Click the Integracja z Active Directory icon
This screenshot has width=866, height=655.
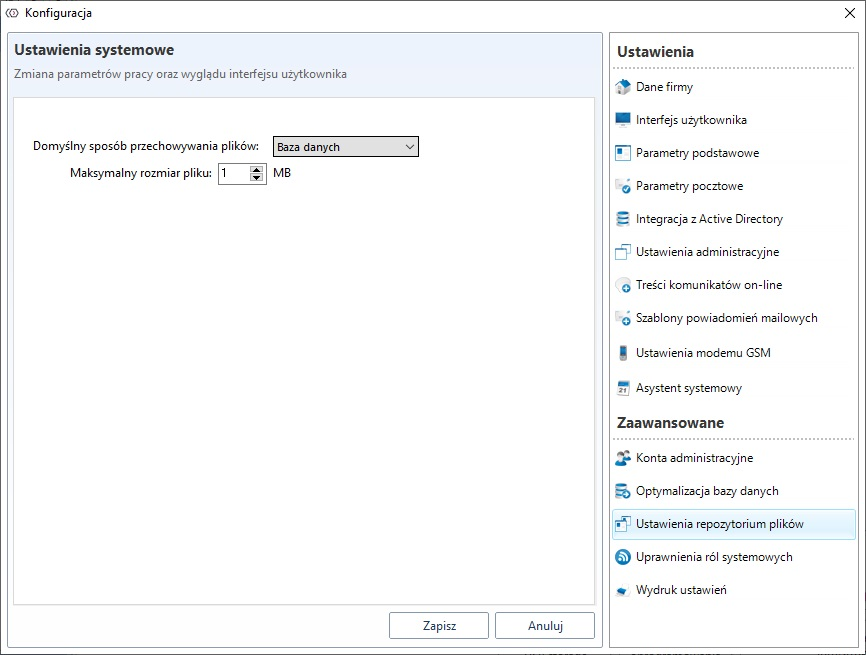point(623,219)
